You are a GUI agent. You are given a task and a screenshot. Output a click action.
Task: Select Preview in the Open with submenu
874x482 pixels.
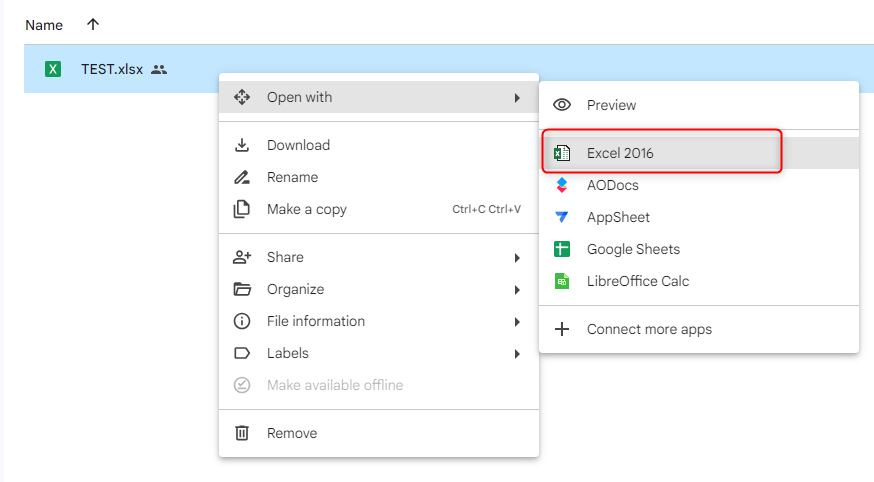tap(699, 105)
